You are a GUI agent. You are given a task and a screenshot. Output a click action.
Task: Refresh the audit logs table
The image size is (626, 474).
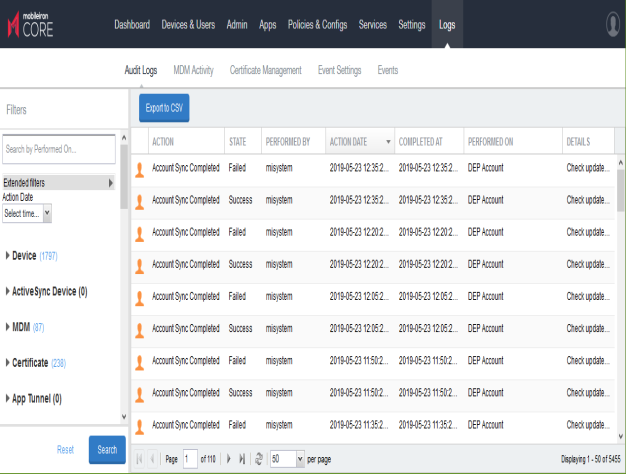pos(259,458)
